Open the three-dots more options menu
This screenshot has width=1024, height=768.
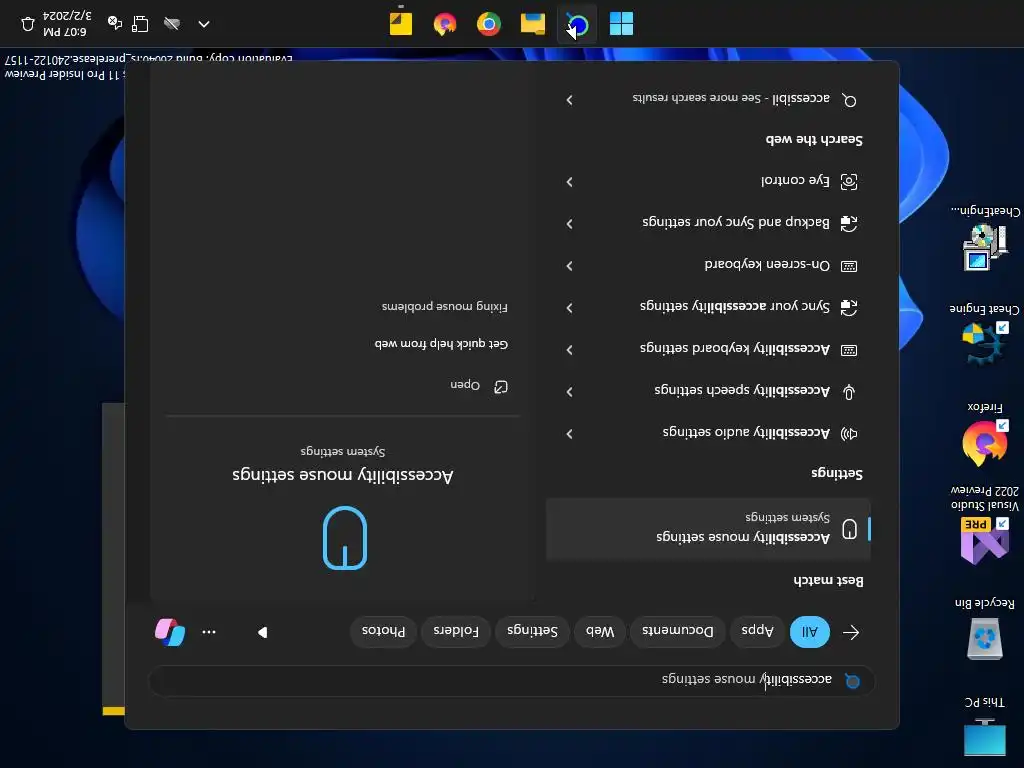click(x=209, y=632)
